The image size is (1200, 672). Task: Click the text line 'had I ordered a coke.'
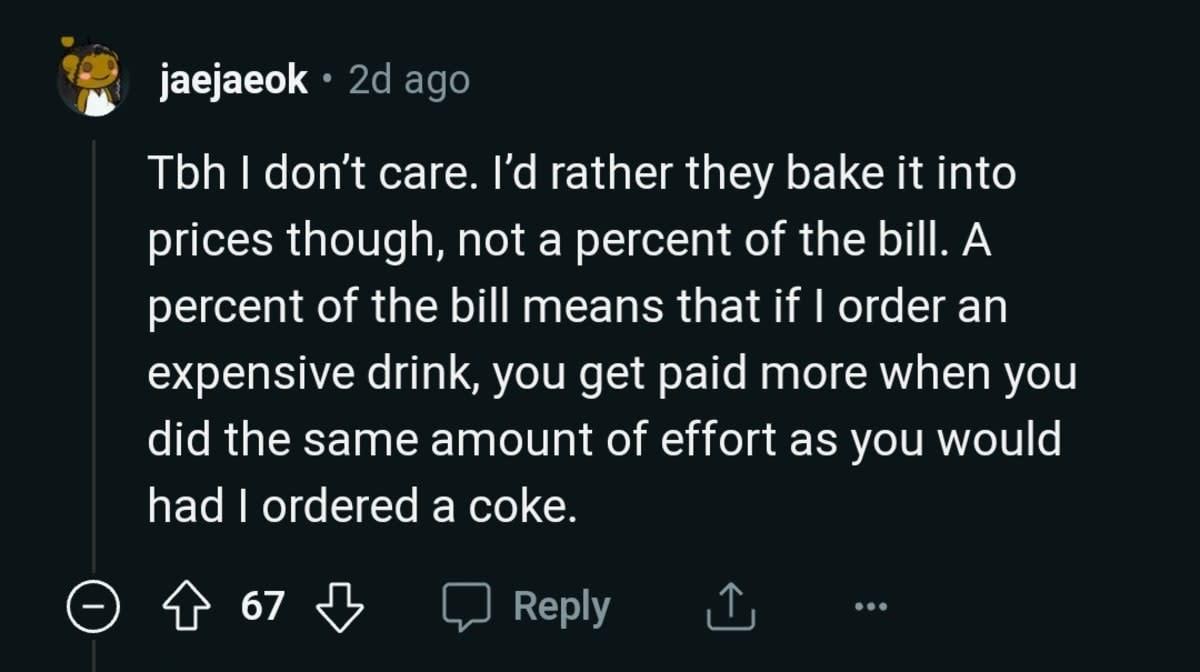(362, 507)
